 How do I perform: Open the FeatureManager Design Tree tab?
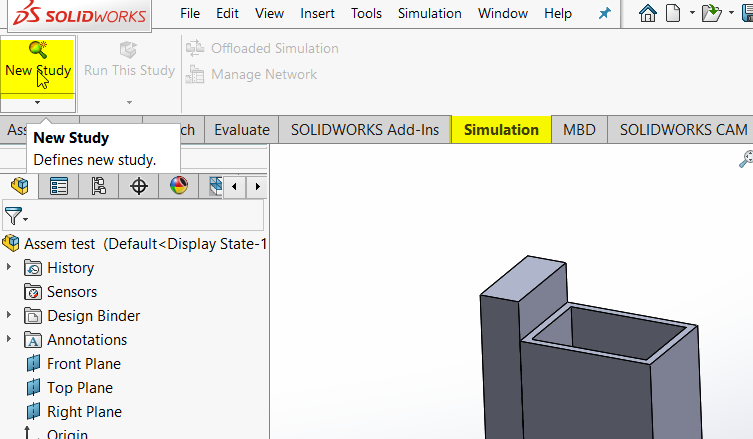click(x=19, y=186)
